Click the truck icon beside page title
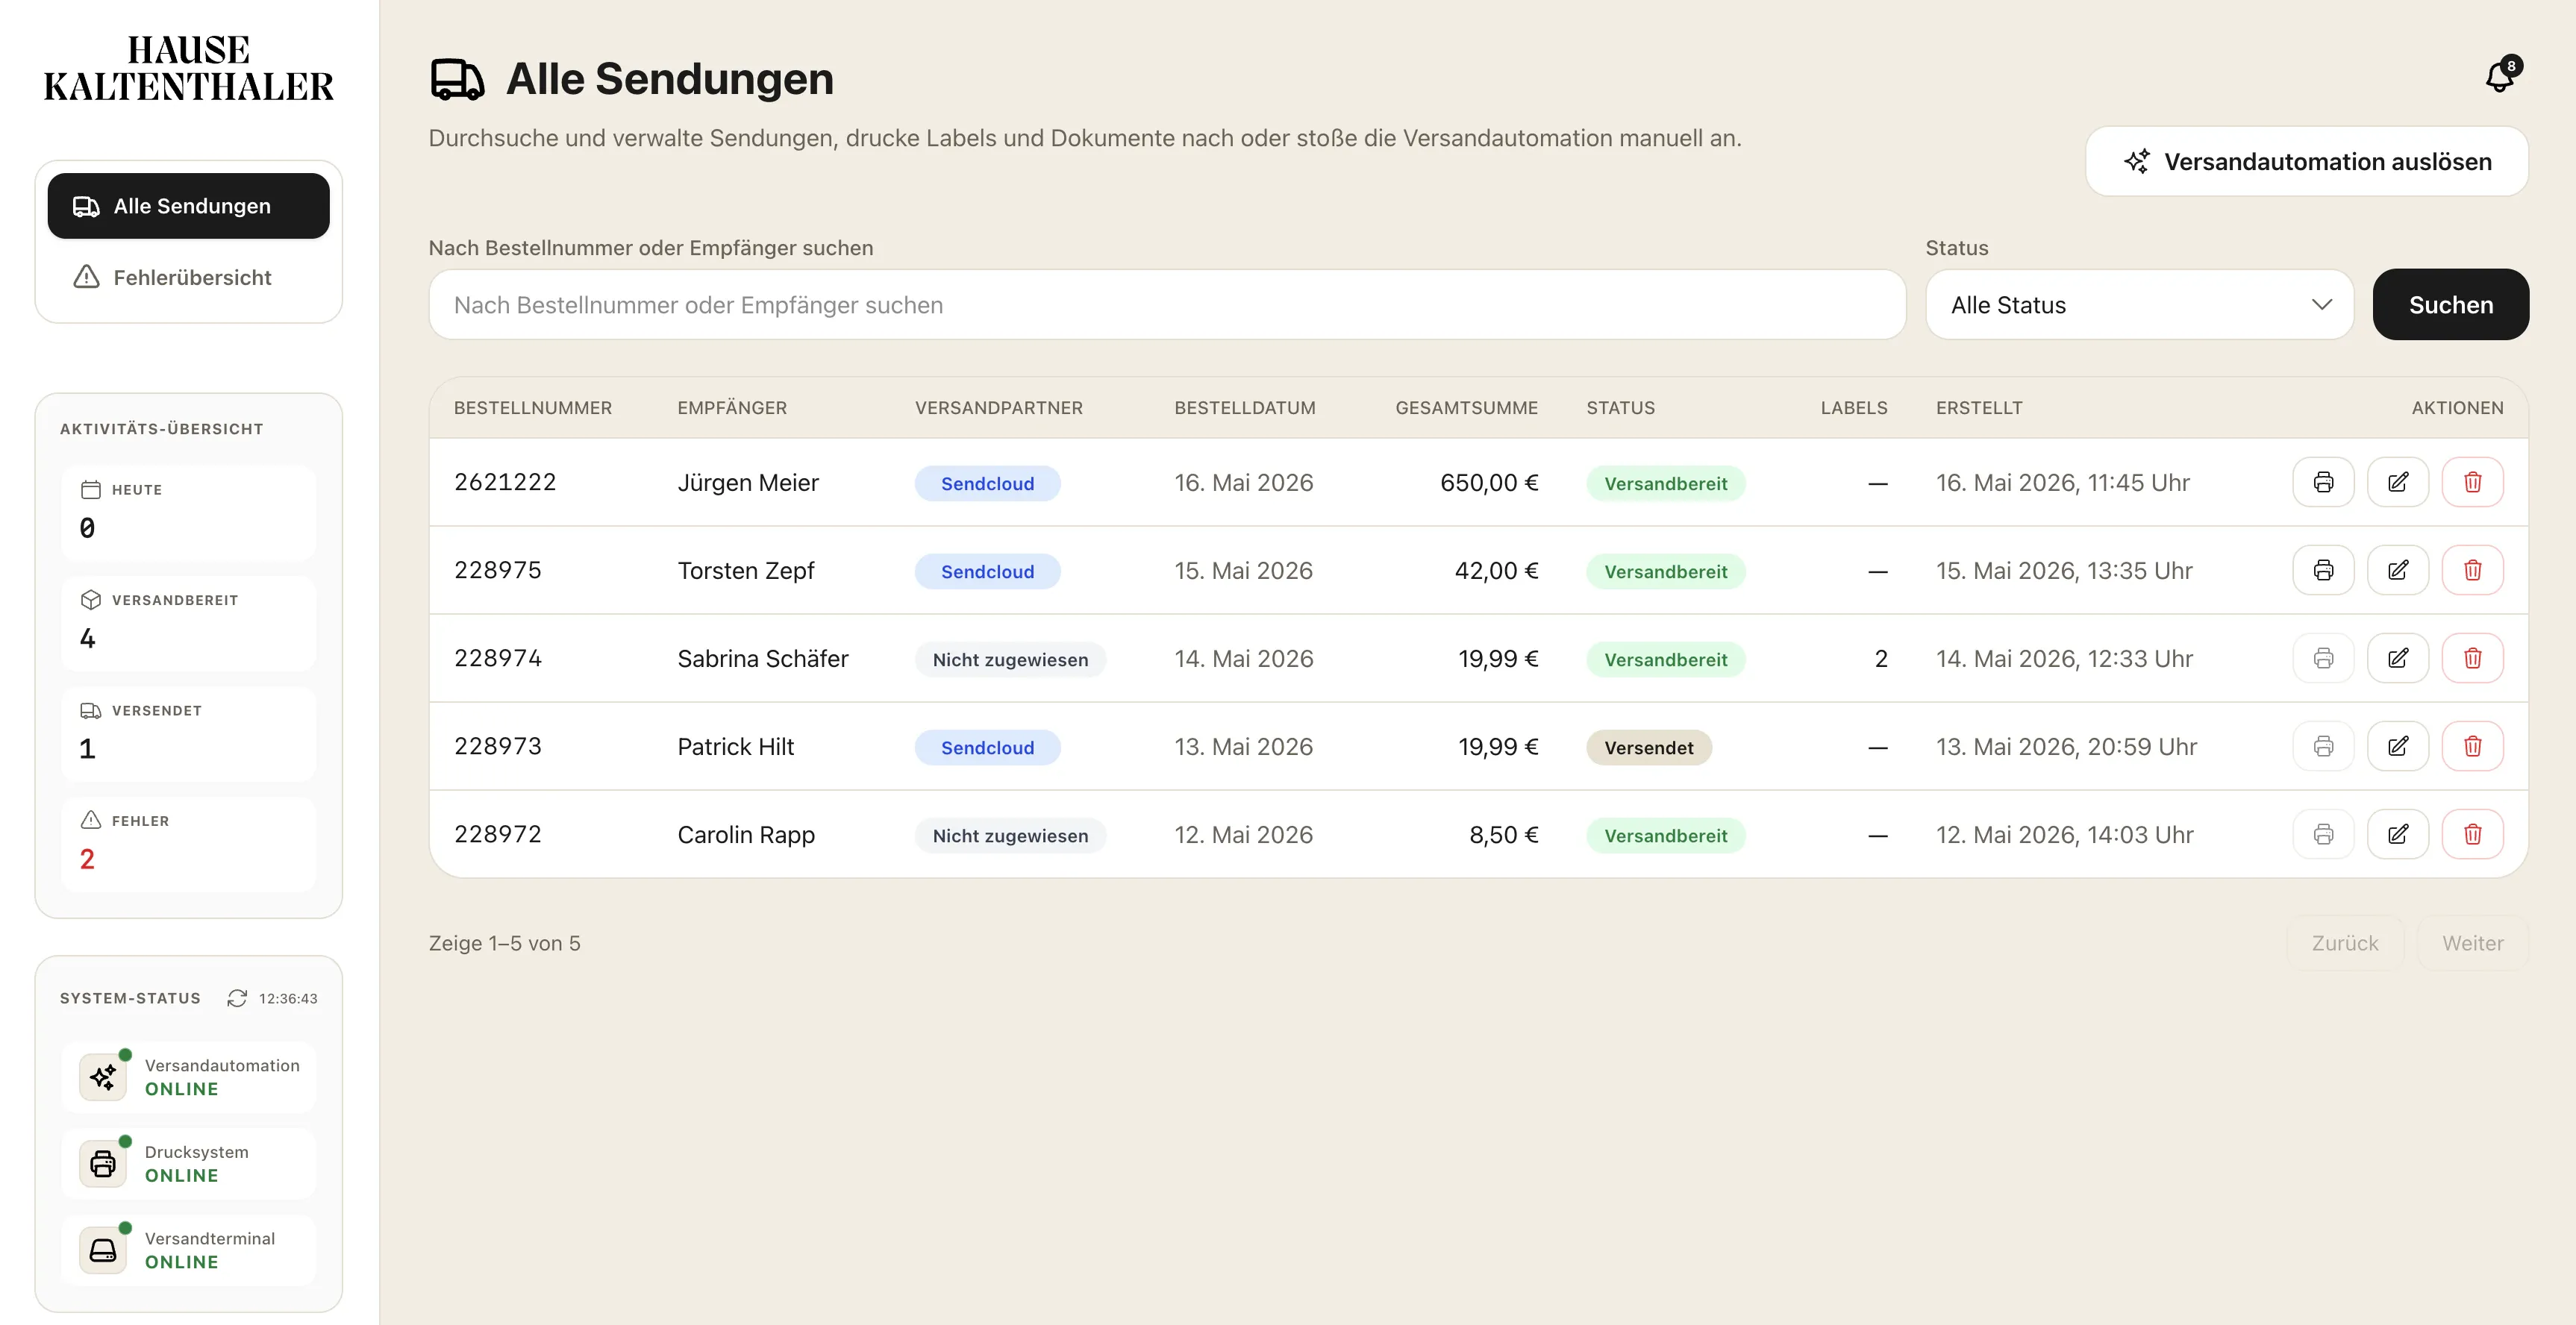The image size is (2576, 1325). [x=457, y=79]
